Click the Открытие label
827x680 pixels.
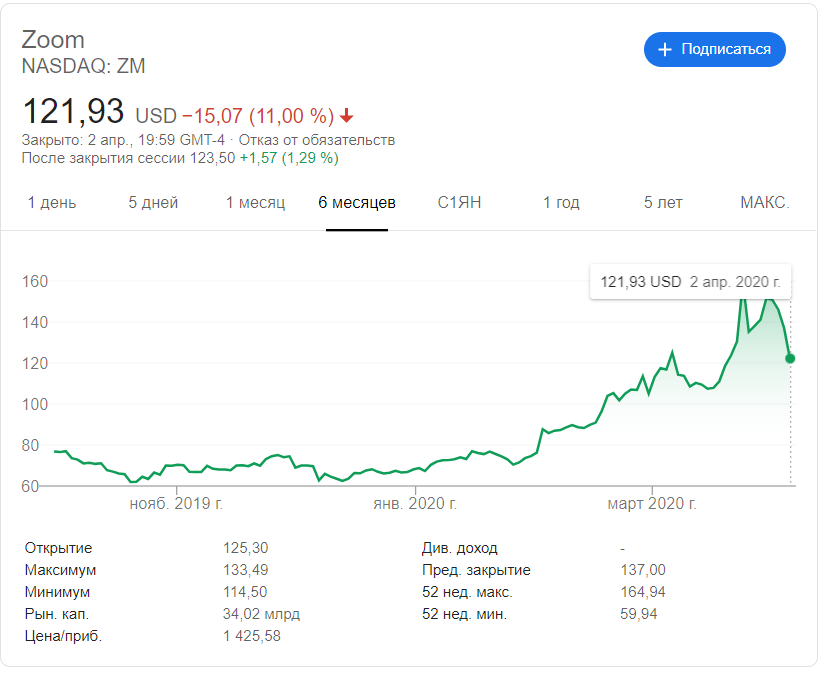point(58,548)
